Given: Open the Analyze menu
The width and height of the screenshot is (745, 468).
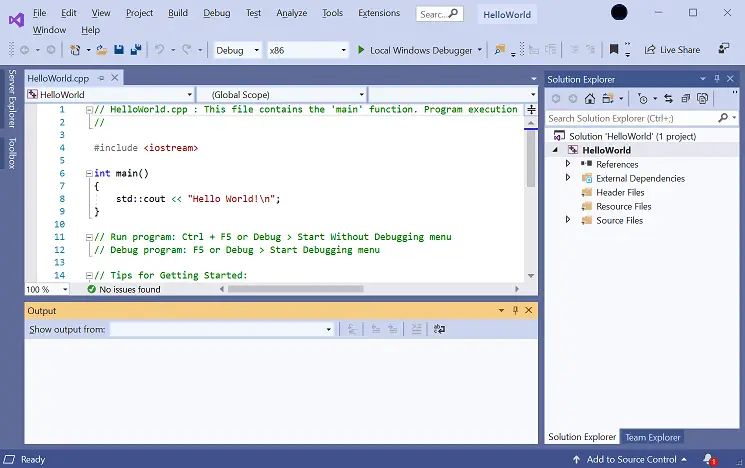Looking at the screenshot, I should (x=292, y=13).
